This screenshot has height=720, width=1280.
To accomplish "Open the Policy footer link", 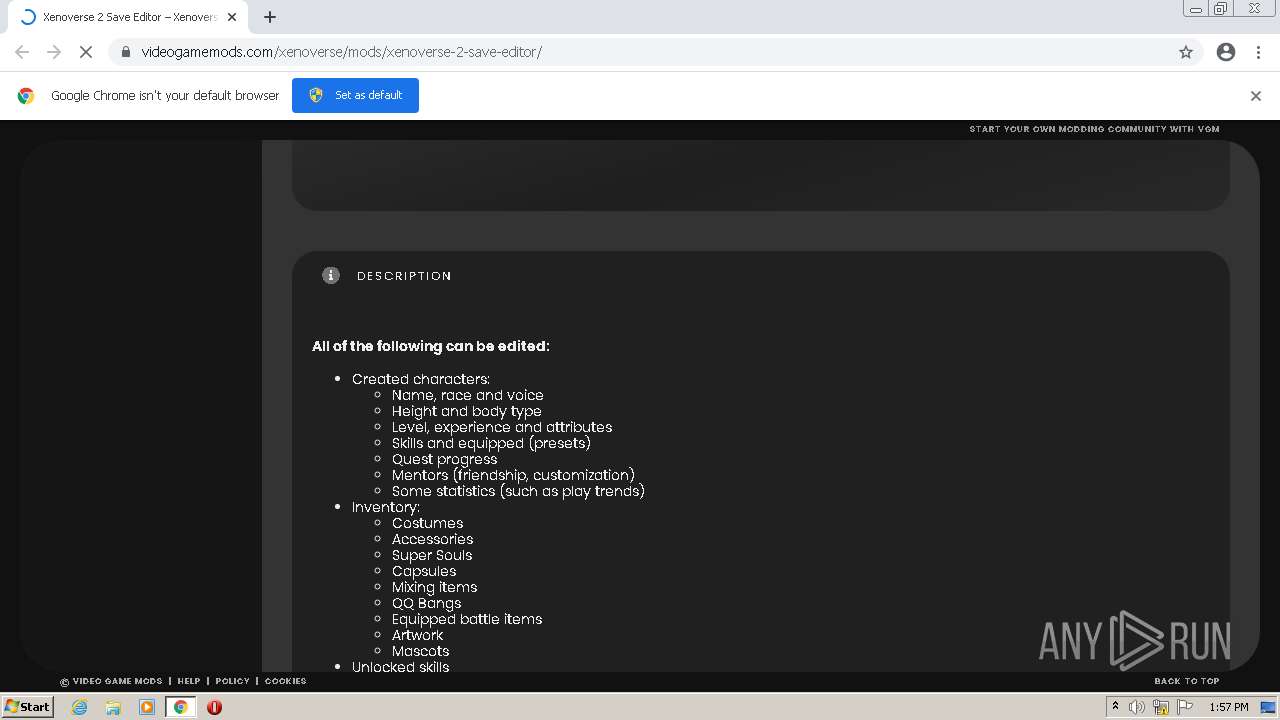I will [x=232, y=681].
